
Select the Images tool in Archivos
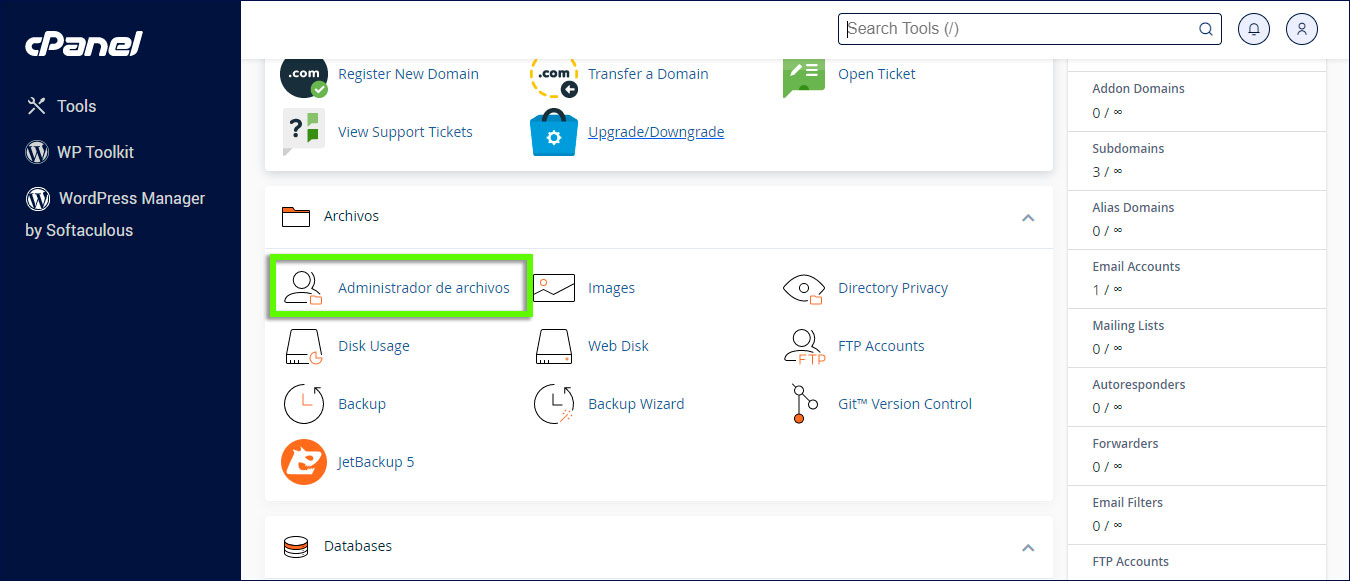[611, 288]
